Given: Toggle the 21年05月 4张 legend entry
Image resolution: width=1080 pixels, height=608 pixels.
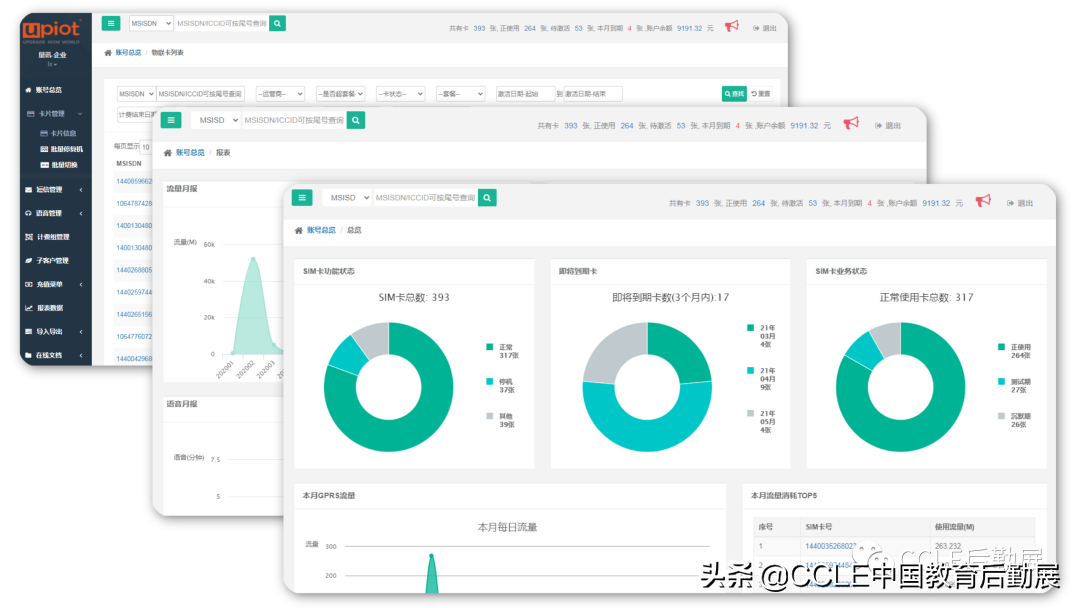Looking at the screenshot, I should [762, 421].
